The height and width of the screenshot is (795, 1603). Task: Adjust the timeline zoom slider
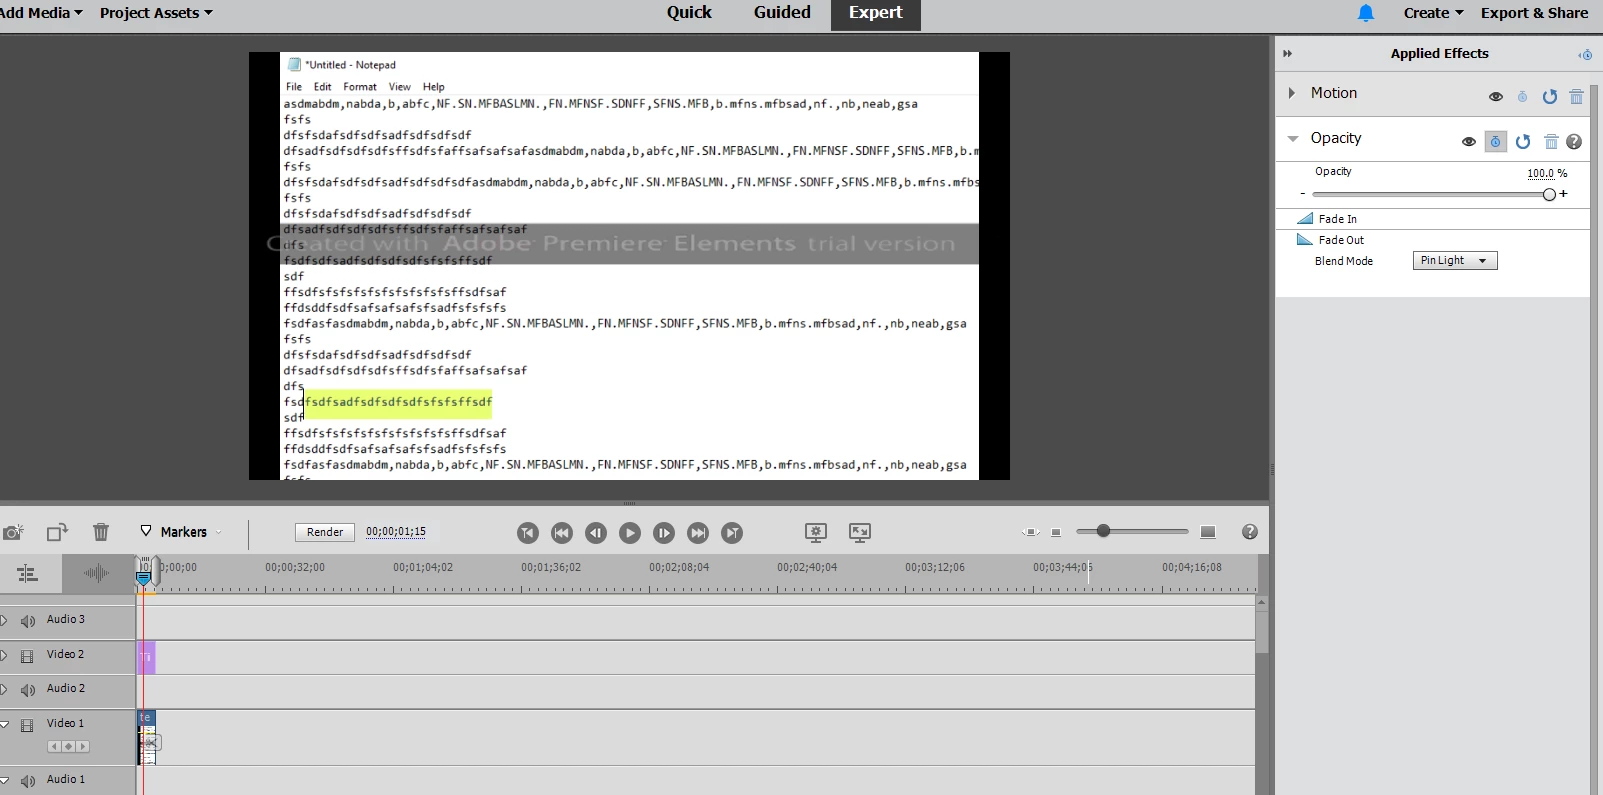1103,531
